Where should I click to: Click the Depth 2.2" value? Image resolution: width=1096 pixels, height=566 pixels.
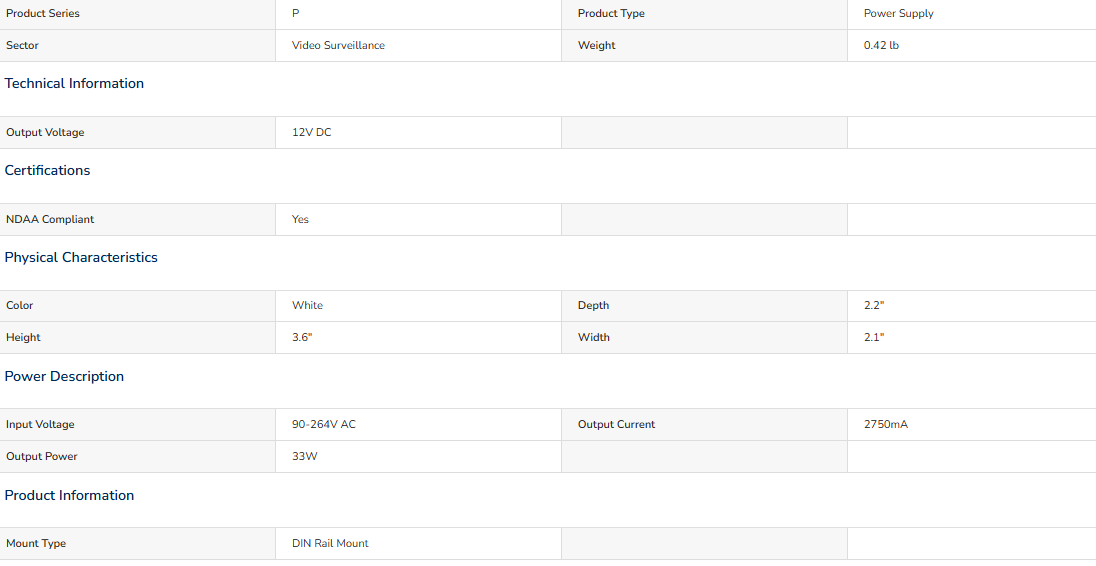click(x=874, y=305)
